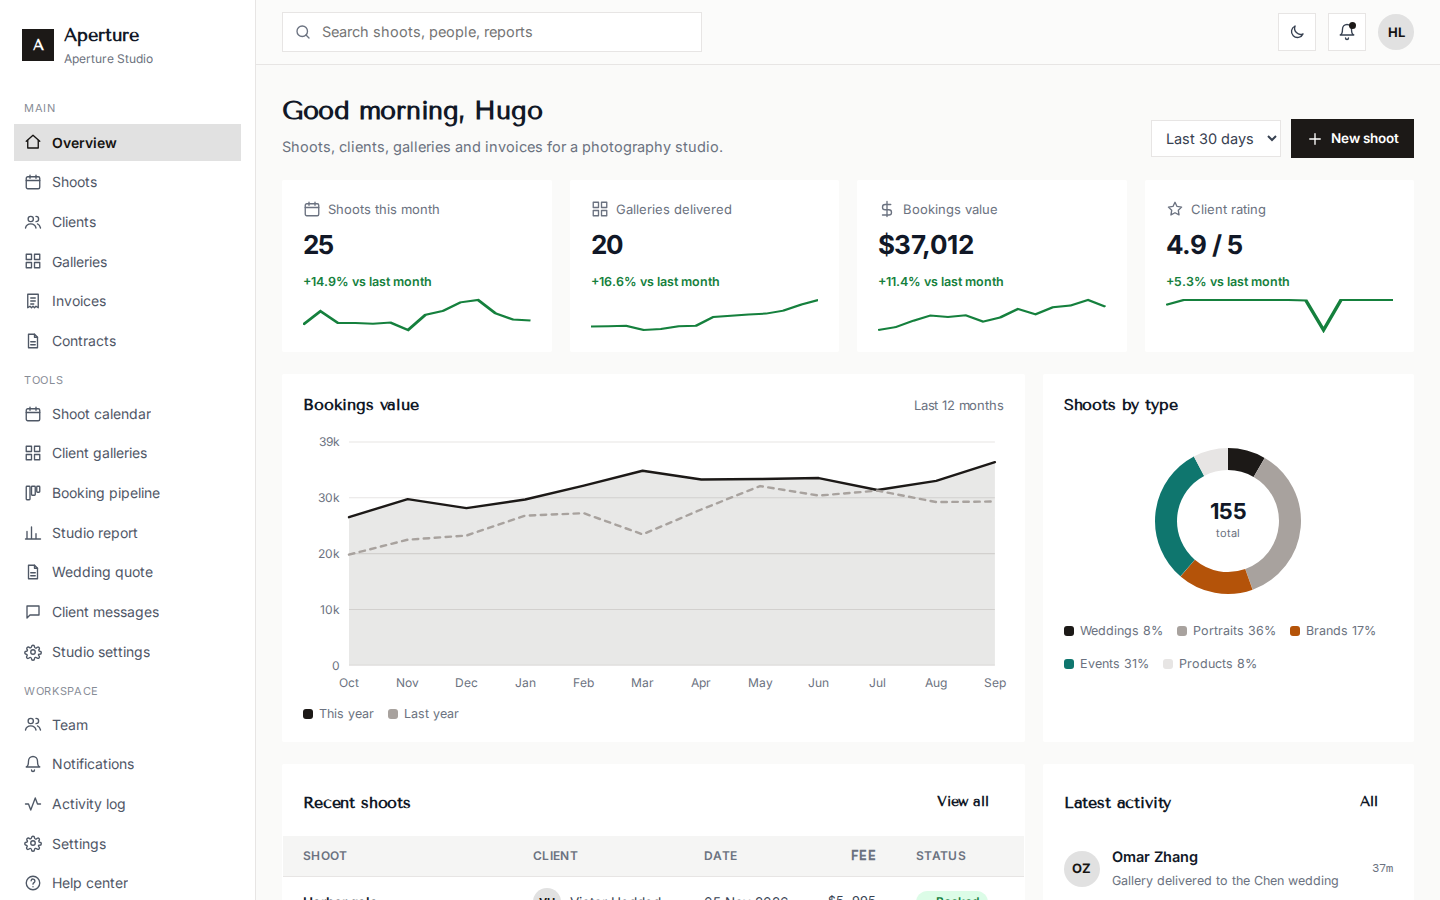Click Last 12 months label on chart

pyautogui.click(x=959, y=406)
